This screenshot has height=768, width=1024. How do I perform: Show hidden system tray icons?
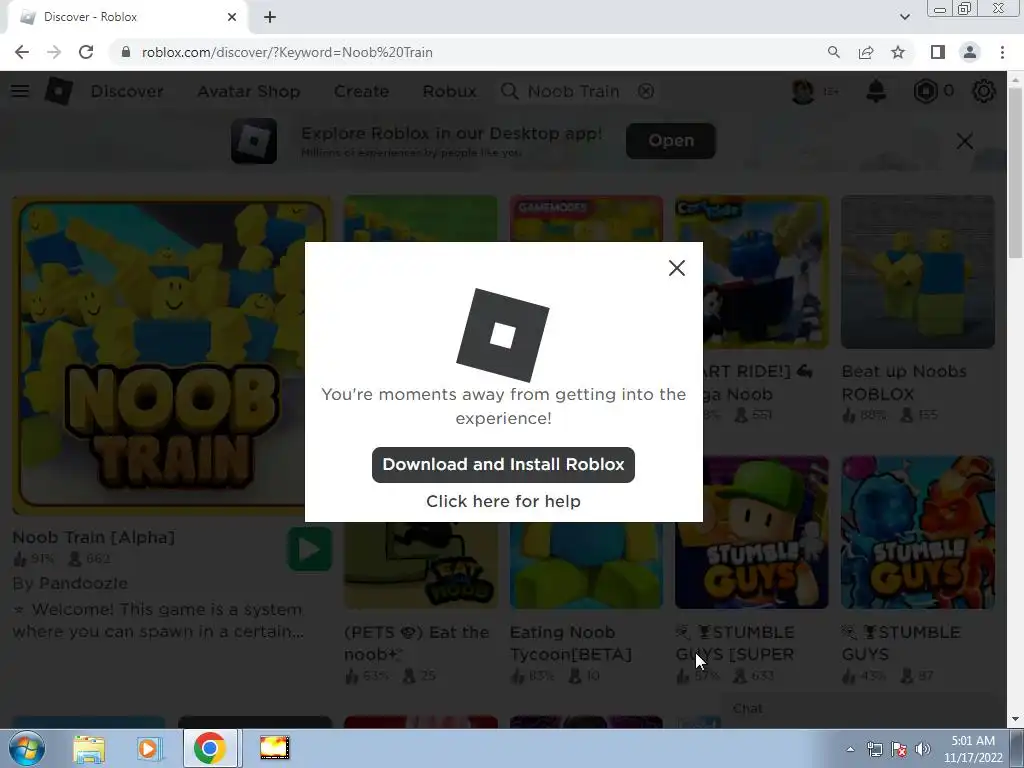(850, 749)
